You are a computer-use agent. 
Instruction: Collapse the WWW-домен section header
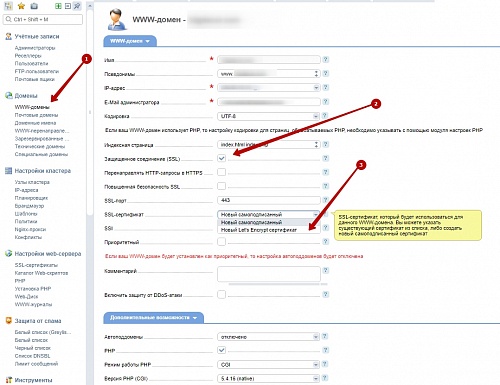130,41
